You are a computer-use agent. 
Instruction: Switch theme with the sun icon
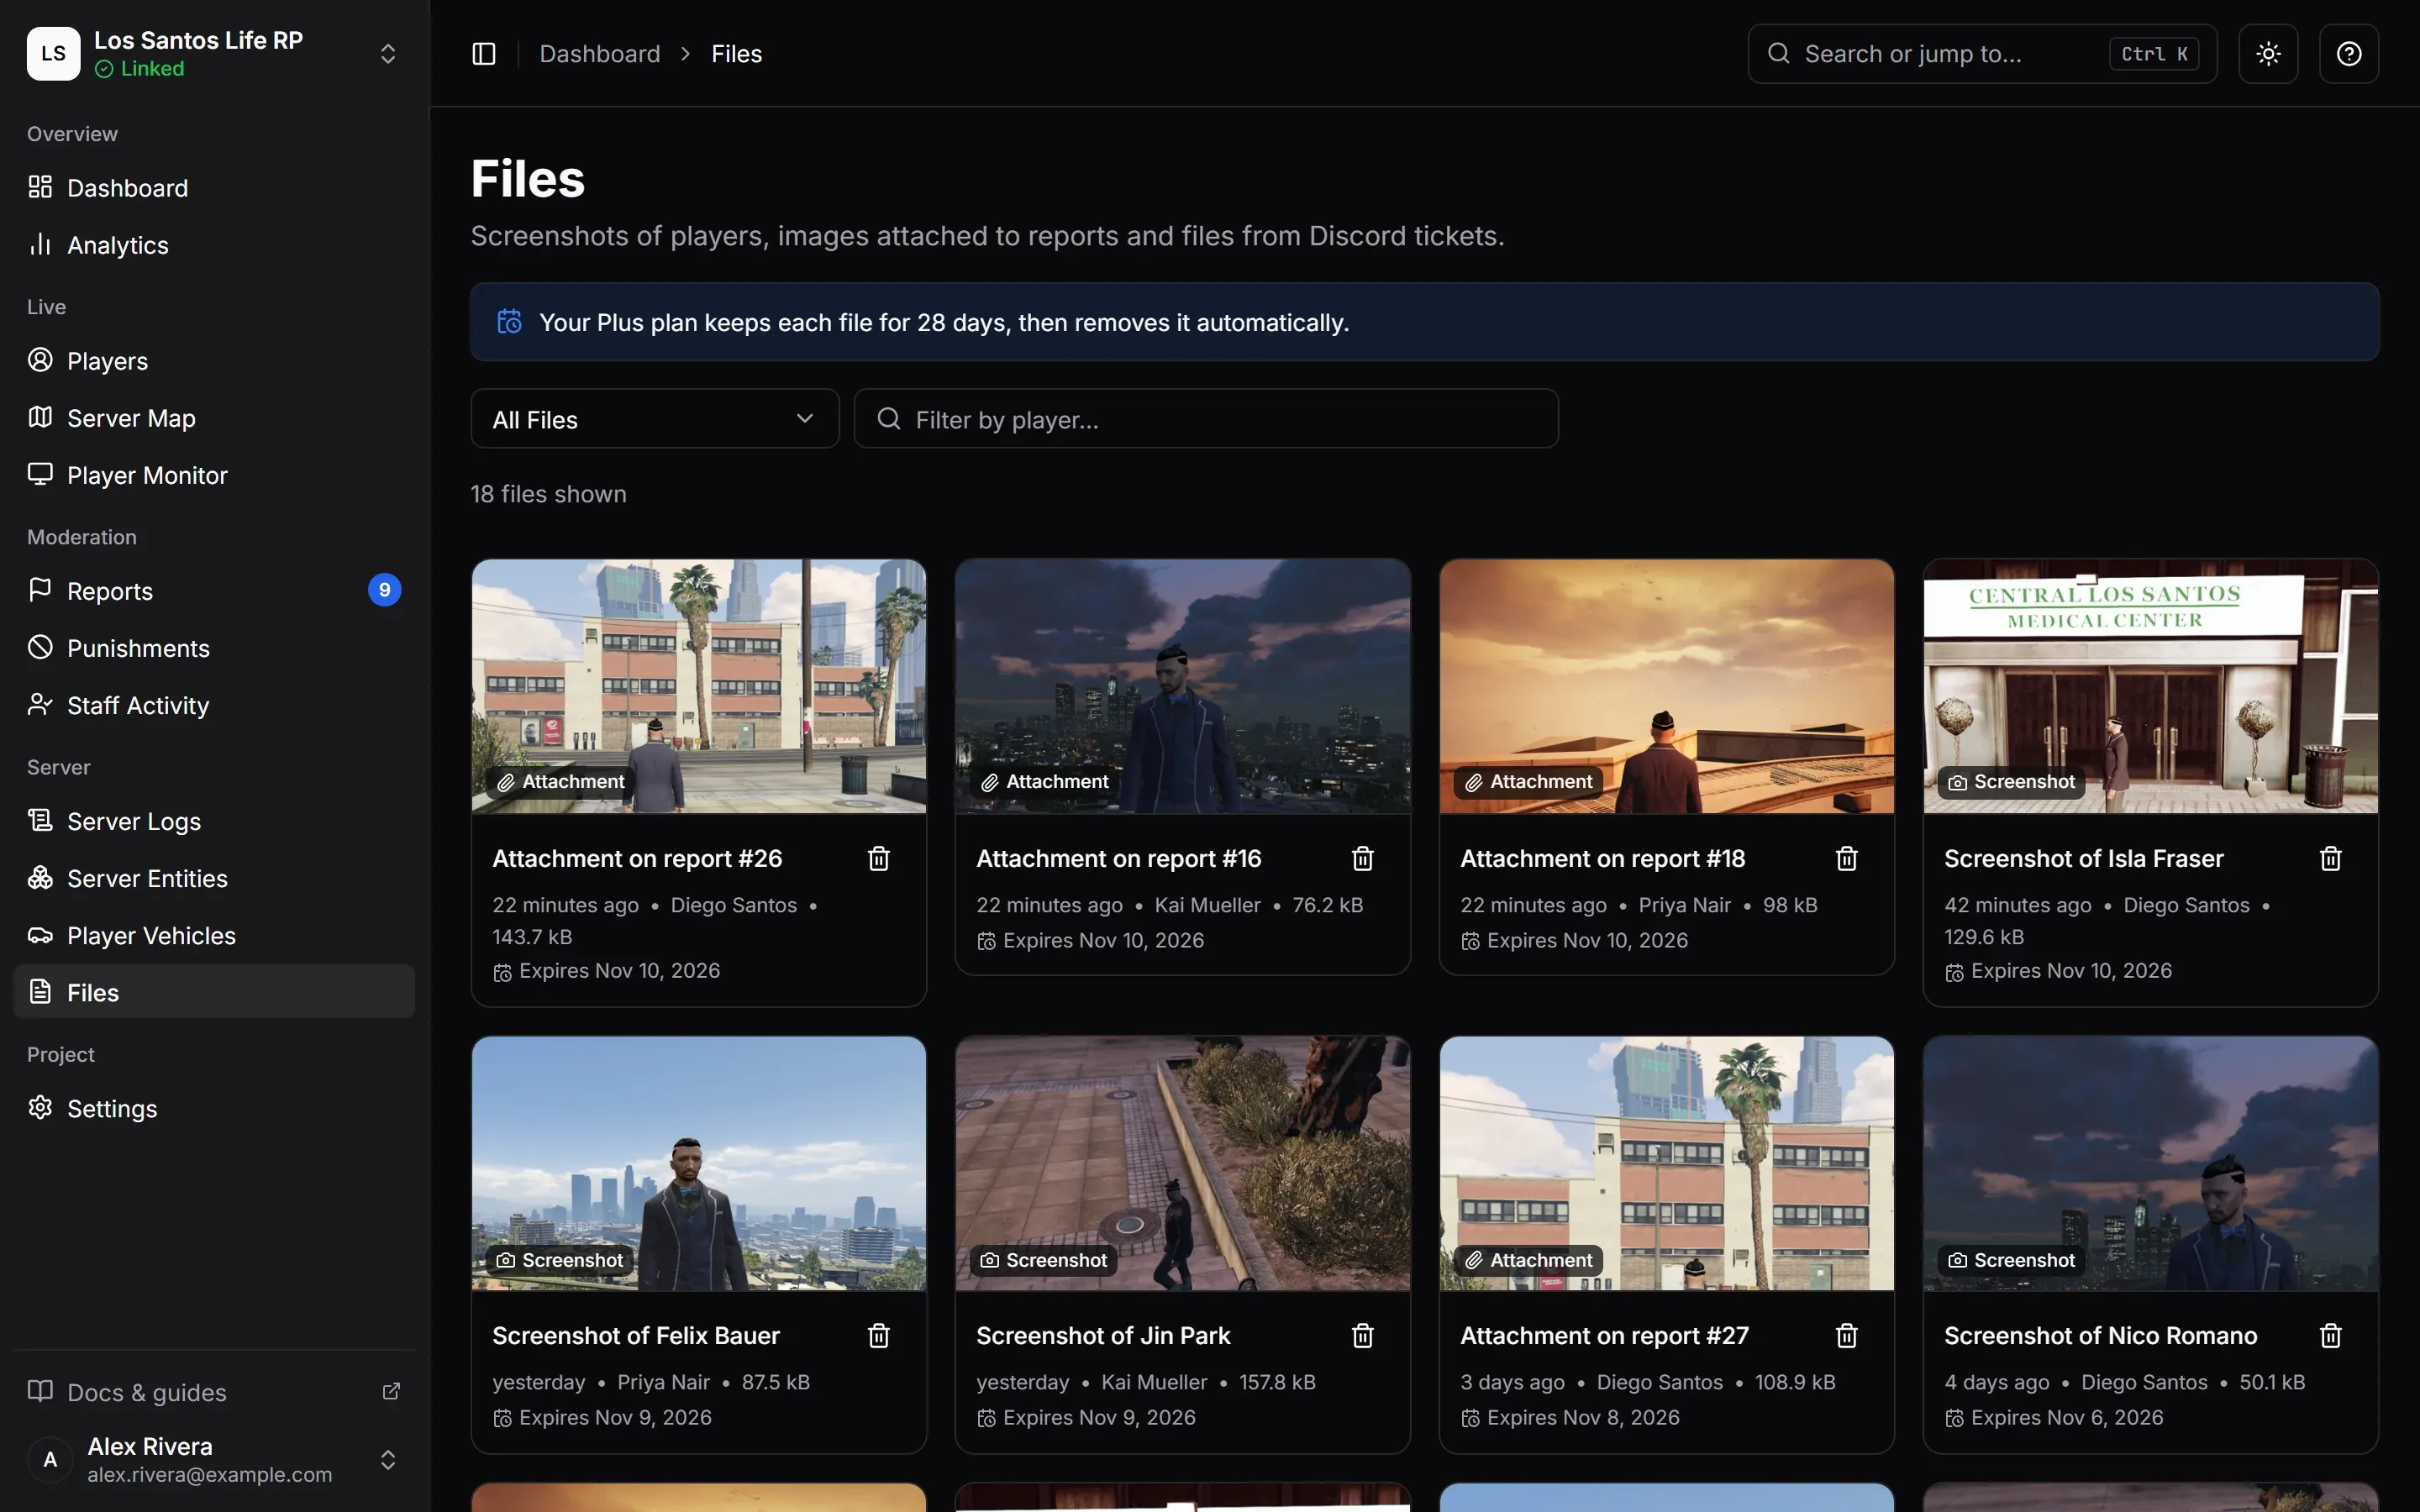tap(2268, 54)
